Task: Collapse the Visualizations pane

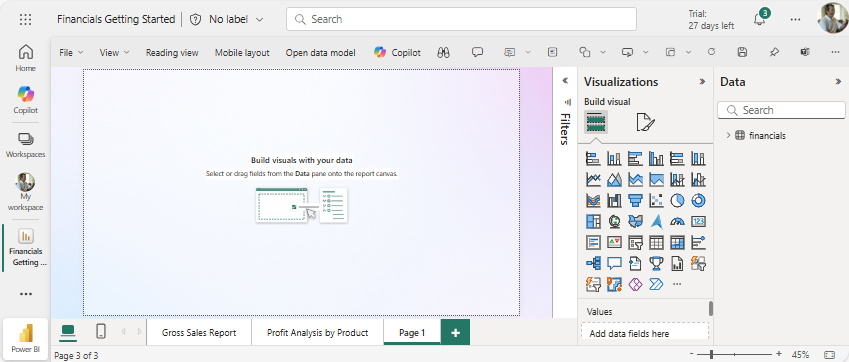Action: click(x=702, y=82)
